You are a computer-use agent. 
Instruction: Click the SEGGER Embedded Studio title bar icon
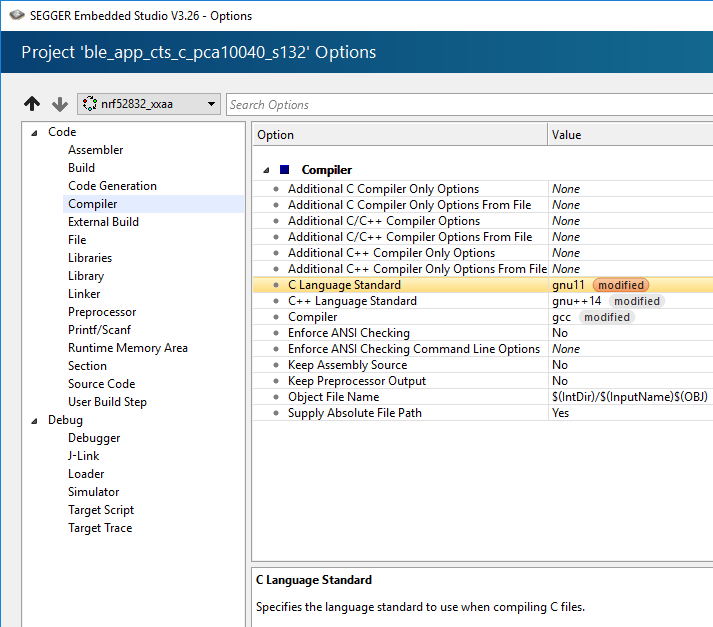tap(17, 15)
